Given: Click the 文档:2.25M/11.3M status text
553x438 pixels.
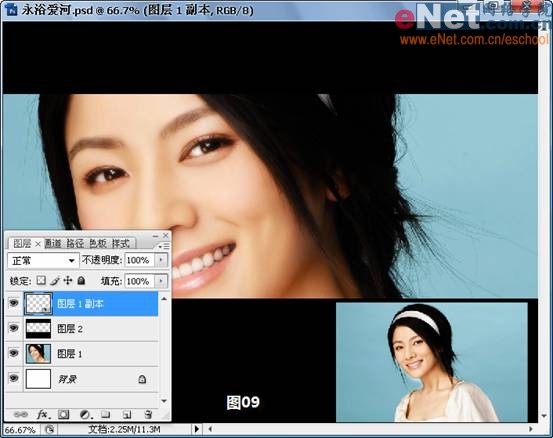Looking at the screenshot, I should (124, 430).
